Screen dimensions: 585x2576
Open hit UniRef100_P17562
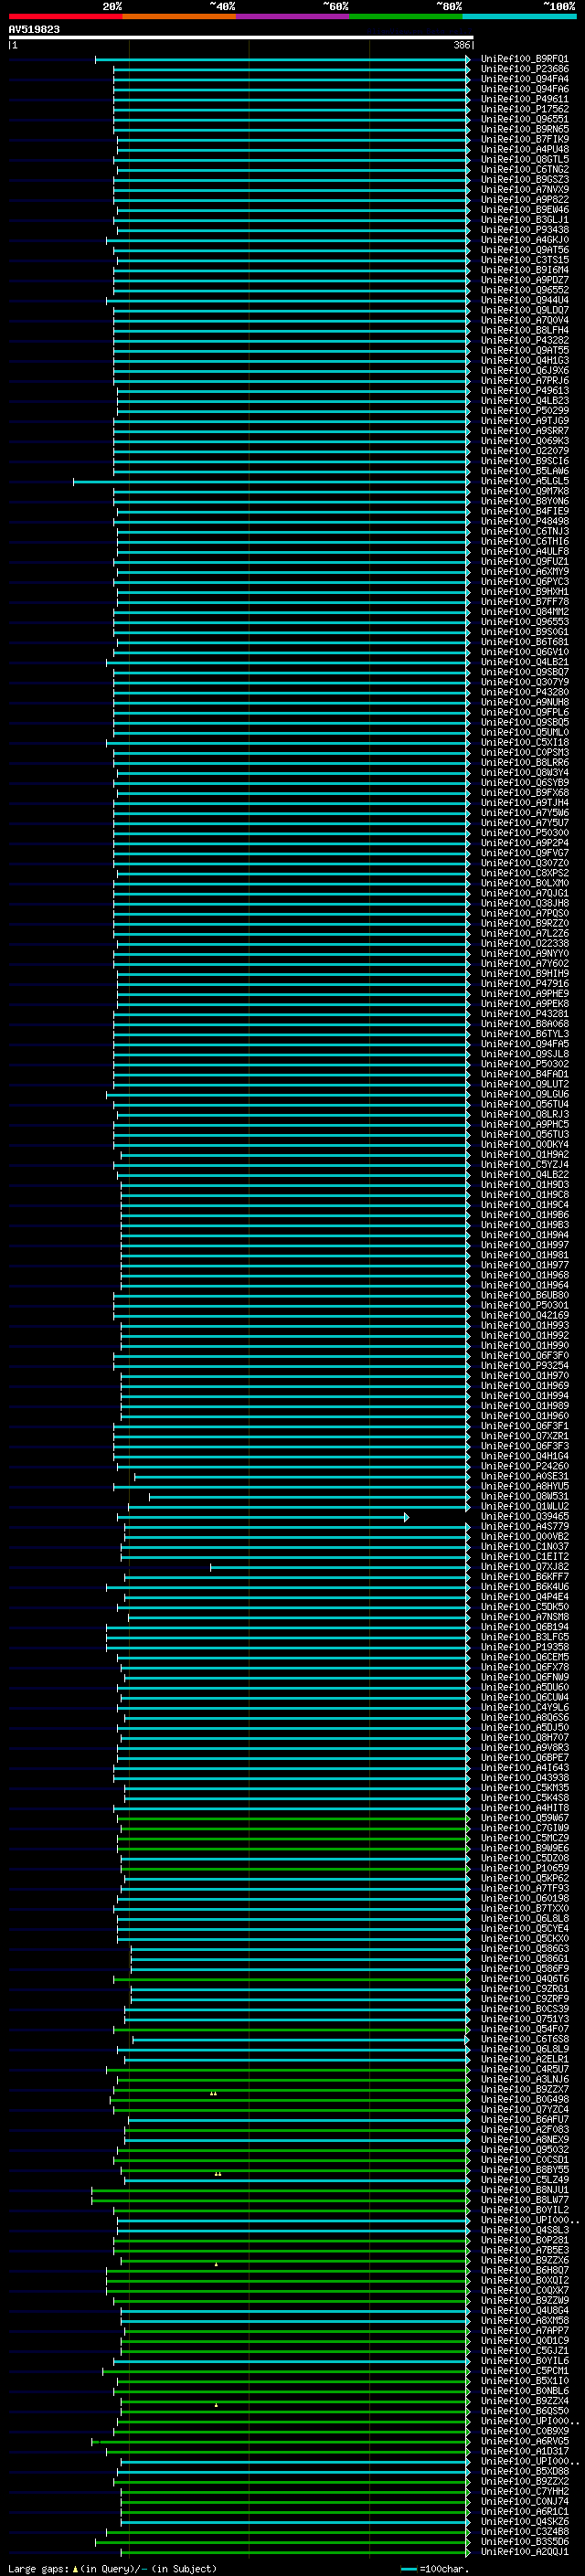coord(525,109)
